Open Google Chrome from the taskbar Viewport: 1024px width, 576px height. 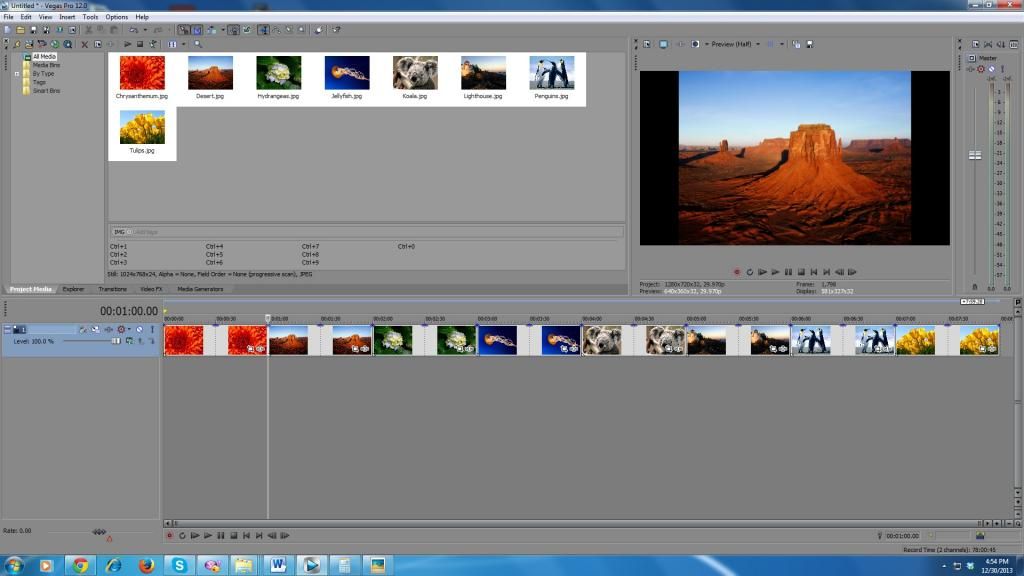tap(80, 565)
